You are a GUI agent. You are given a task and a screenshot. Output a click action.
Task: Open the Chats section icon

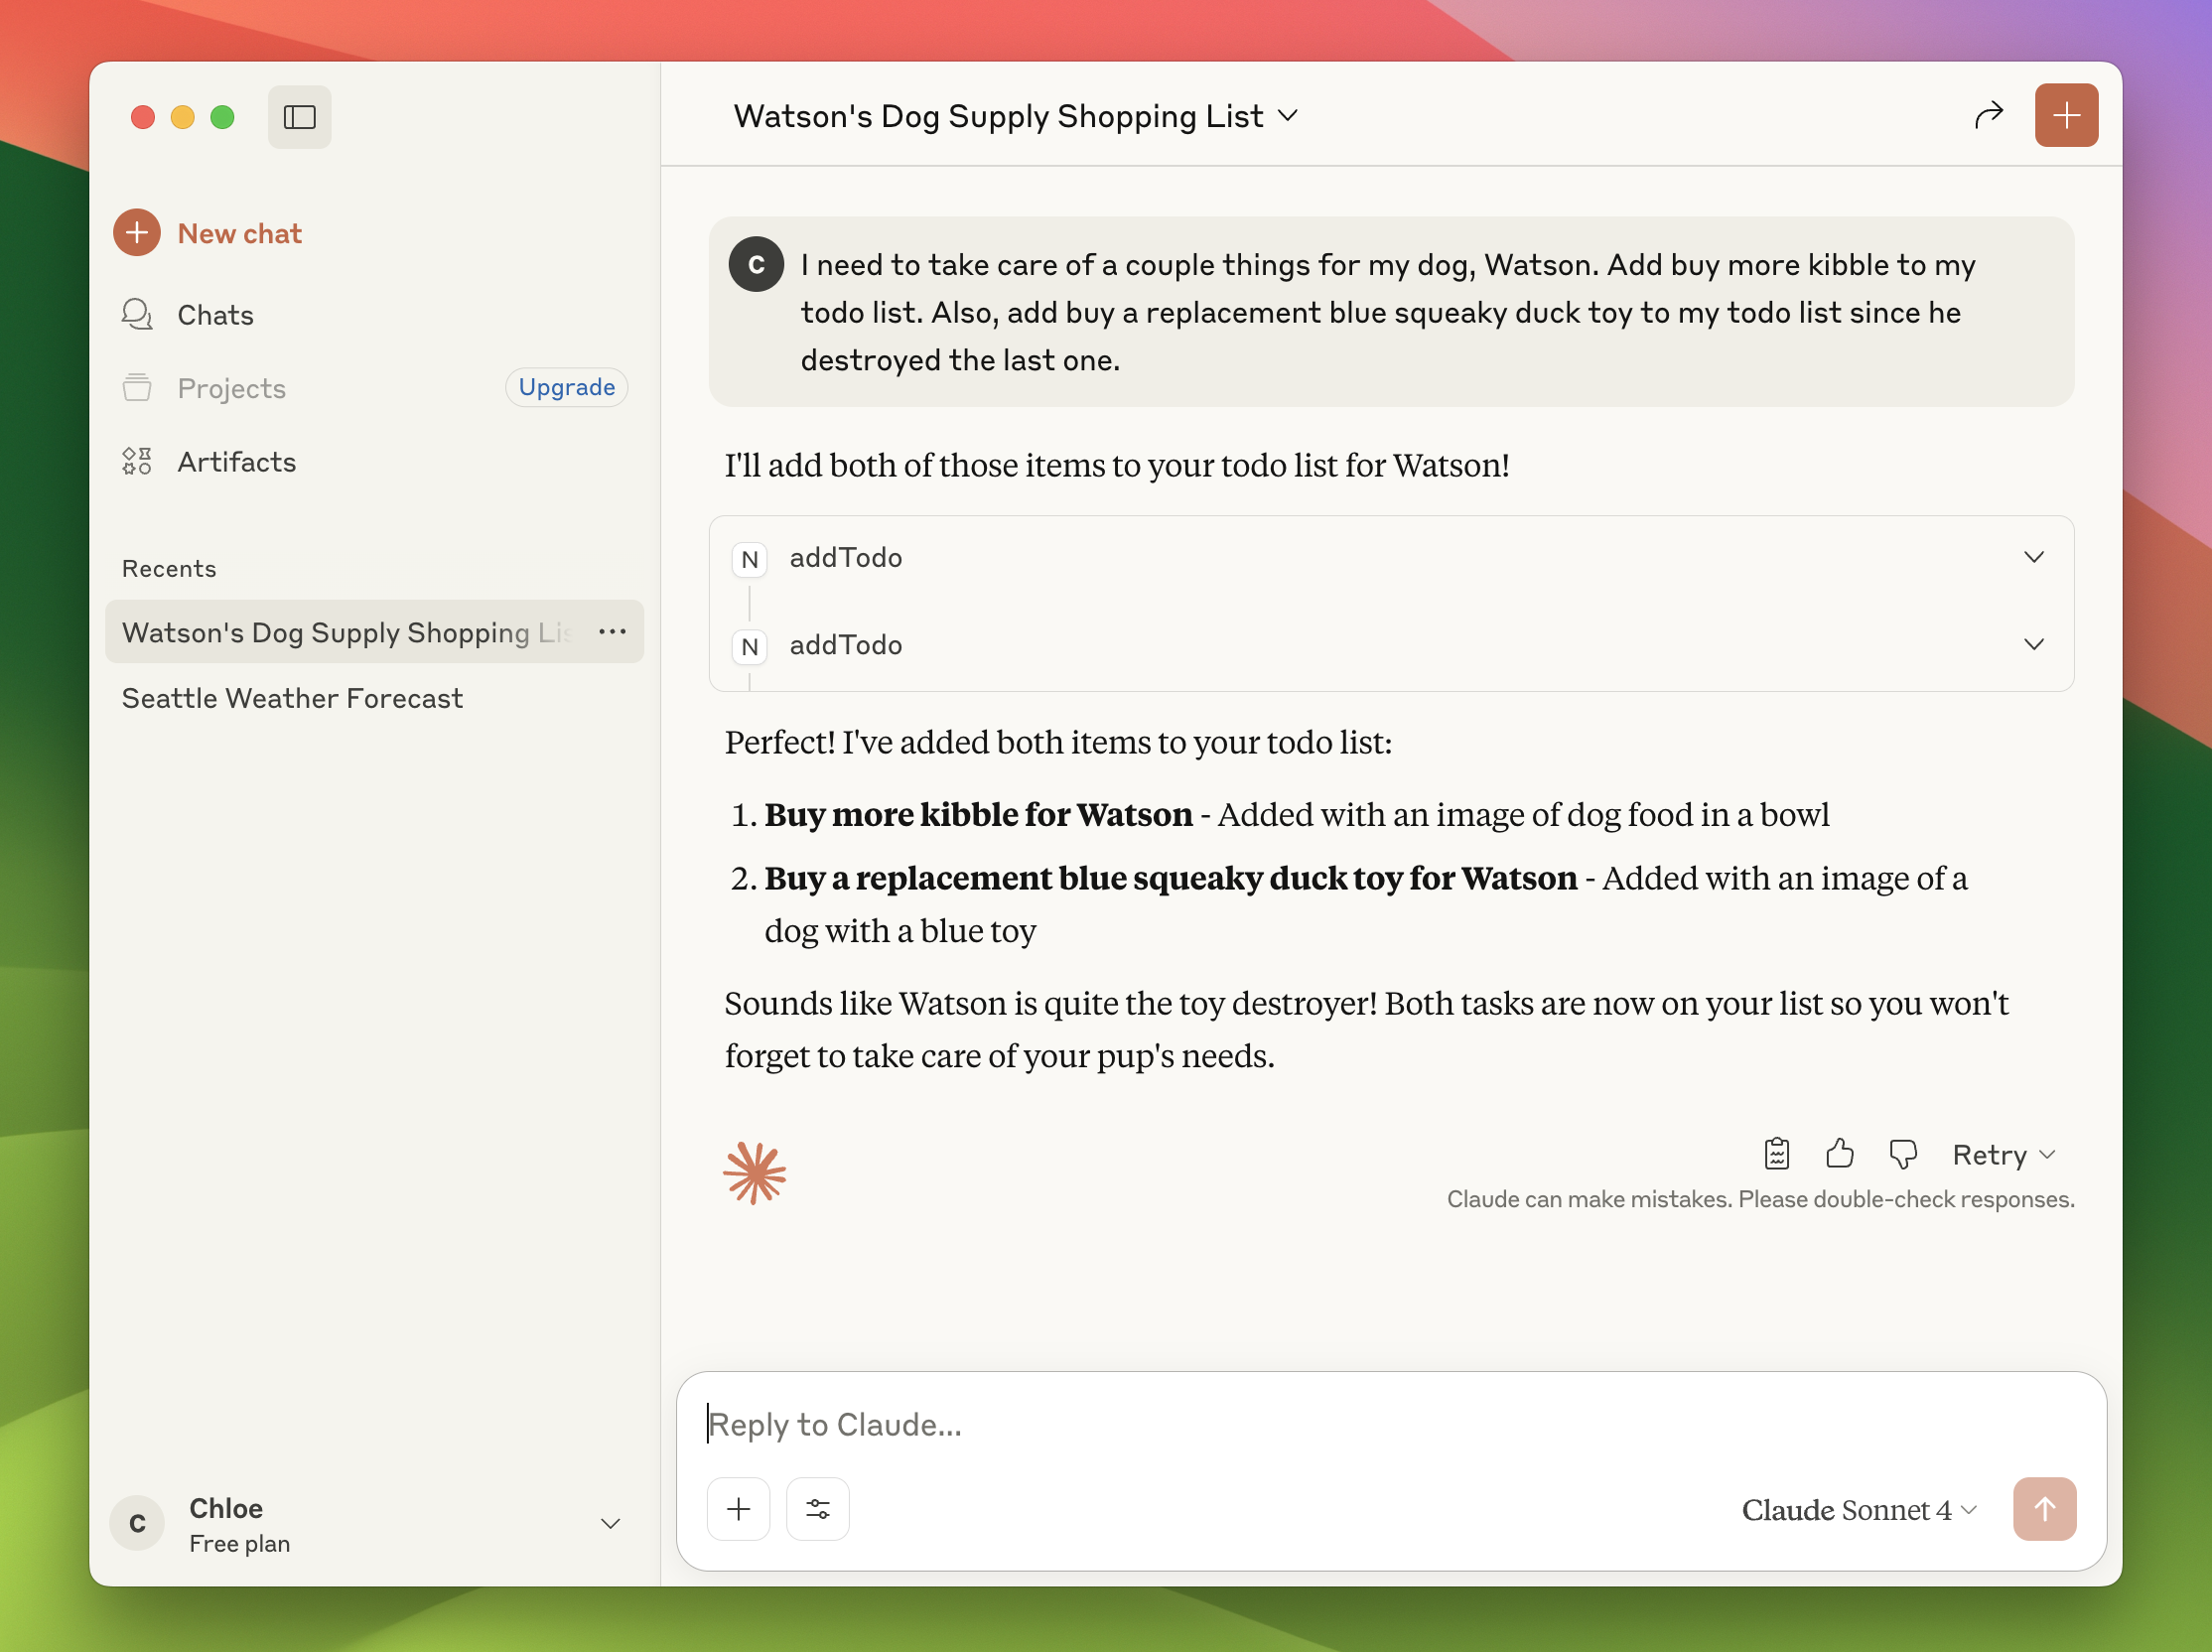point(137,314)
